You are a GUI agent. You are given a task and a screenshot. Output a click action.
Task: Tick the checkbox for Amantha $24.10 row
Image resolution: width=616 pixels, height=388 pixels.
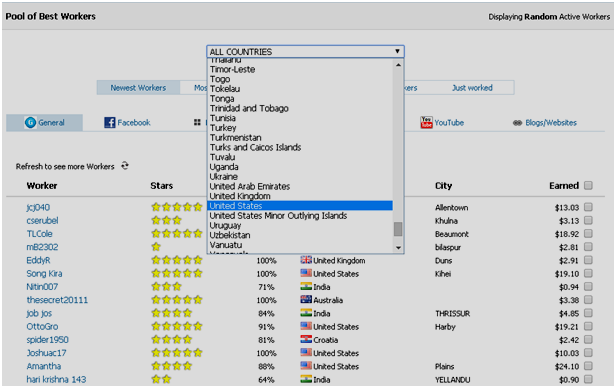(x=588, y=366)
